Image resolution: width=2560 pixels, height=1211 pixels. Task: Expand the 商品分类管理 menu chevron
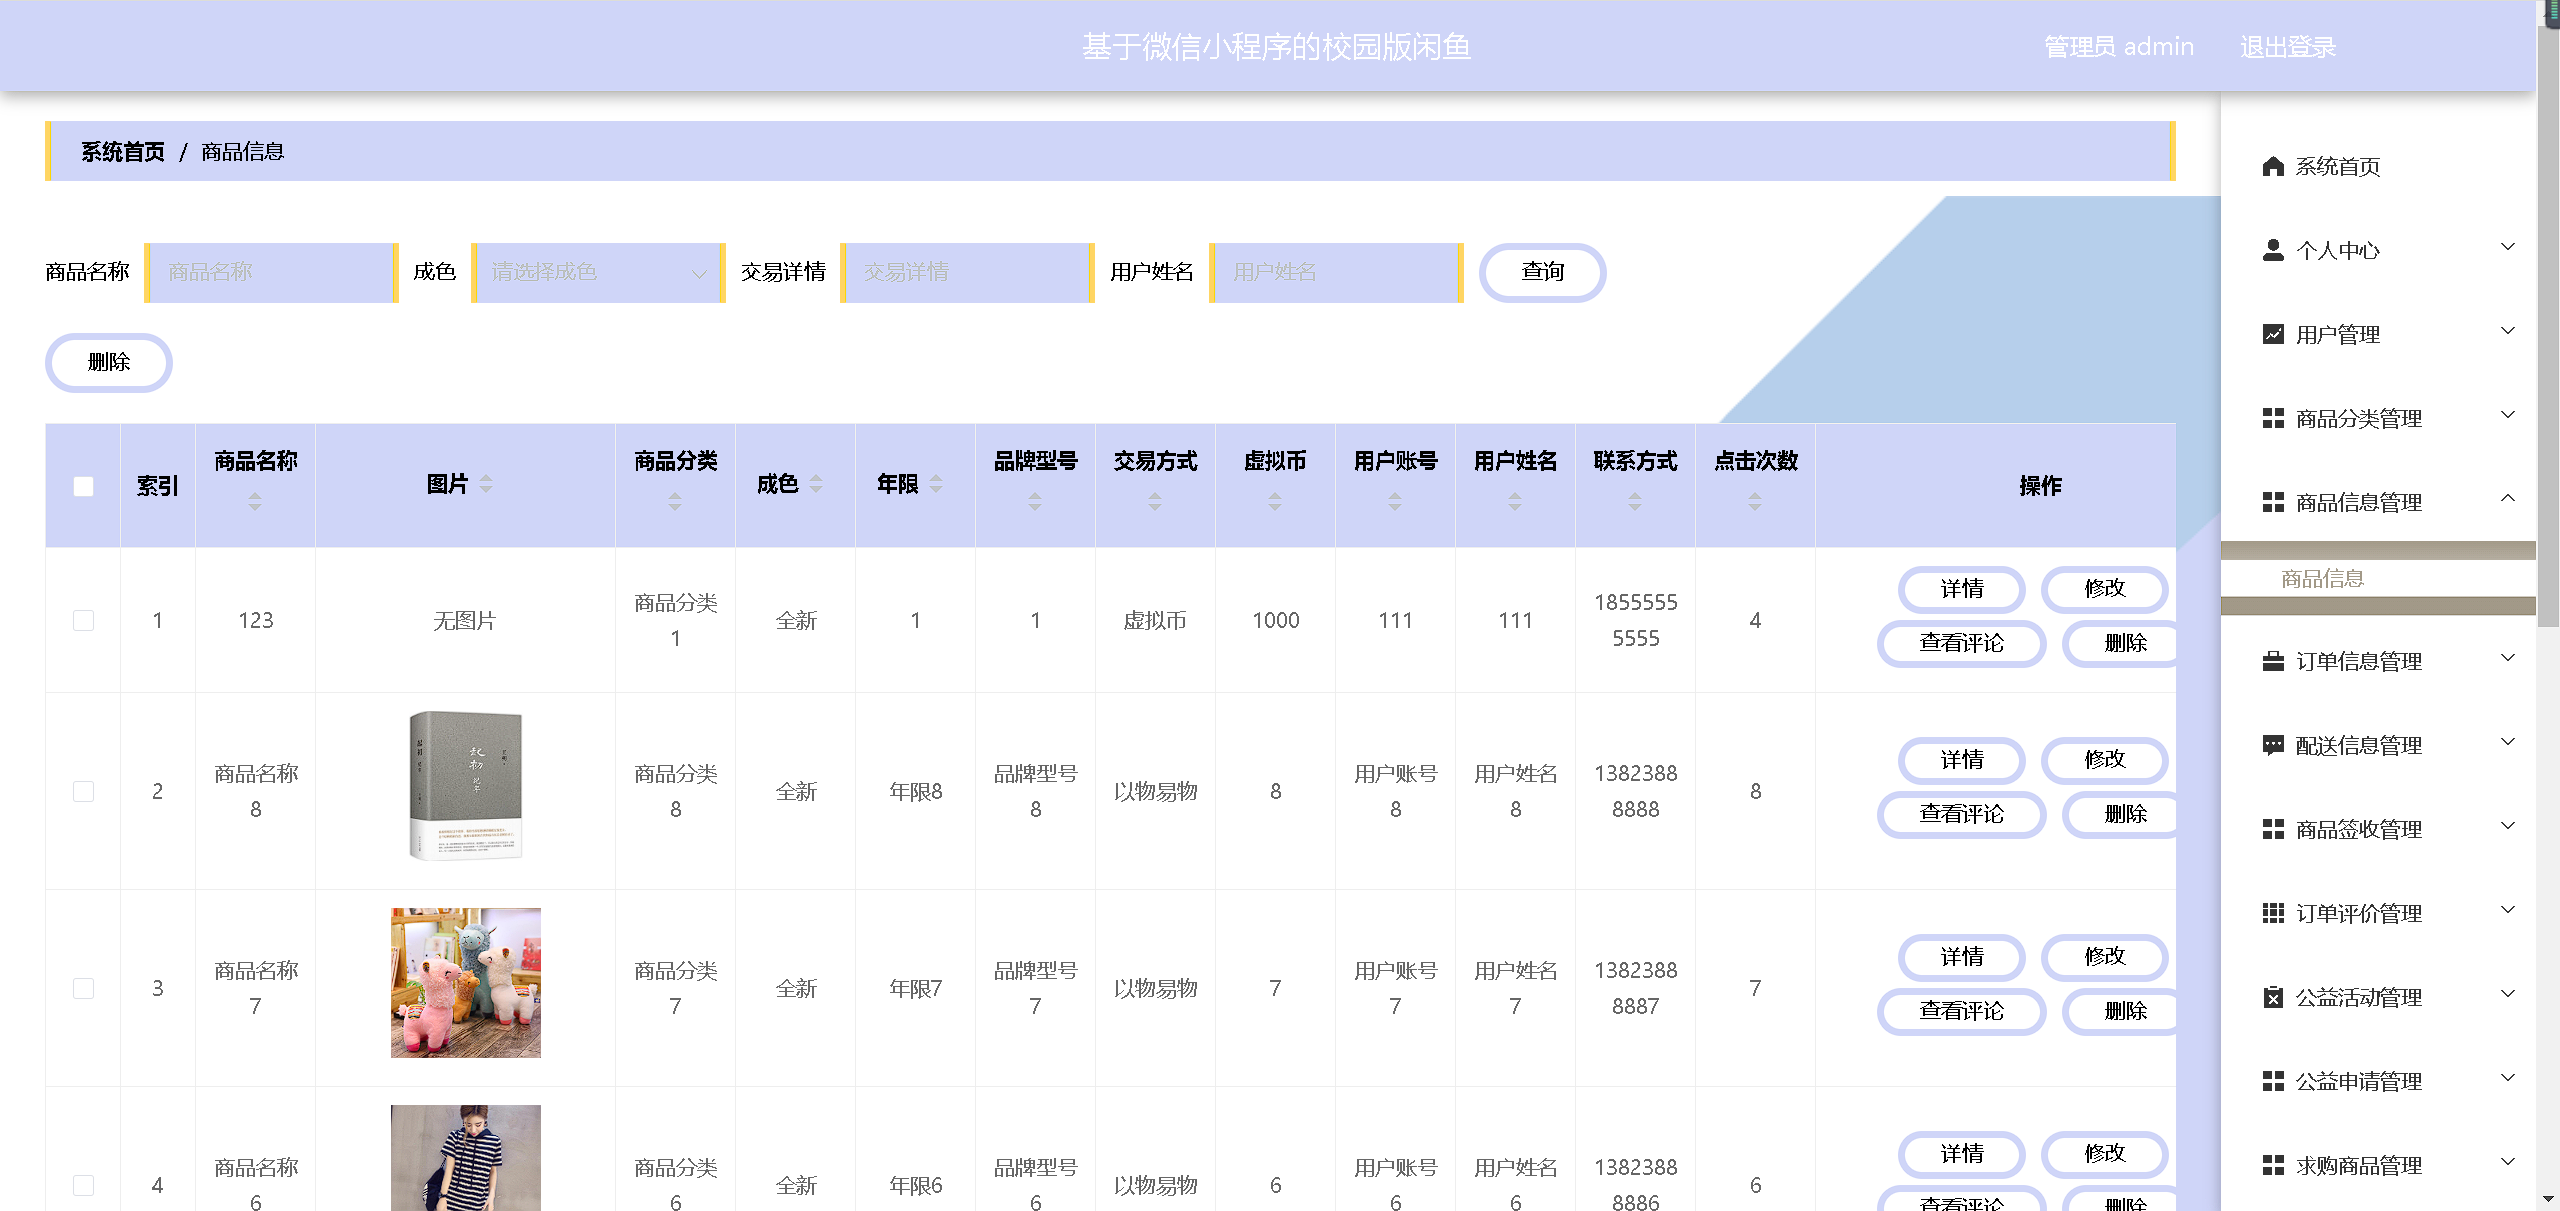2507,415
